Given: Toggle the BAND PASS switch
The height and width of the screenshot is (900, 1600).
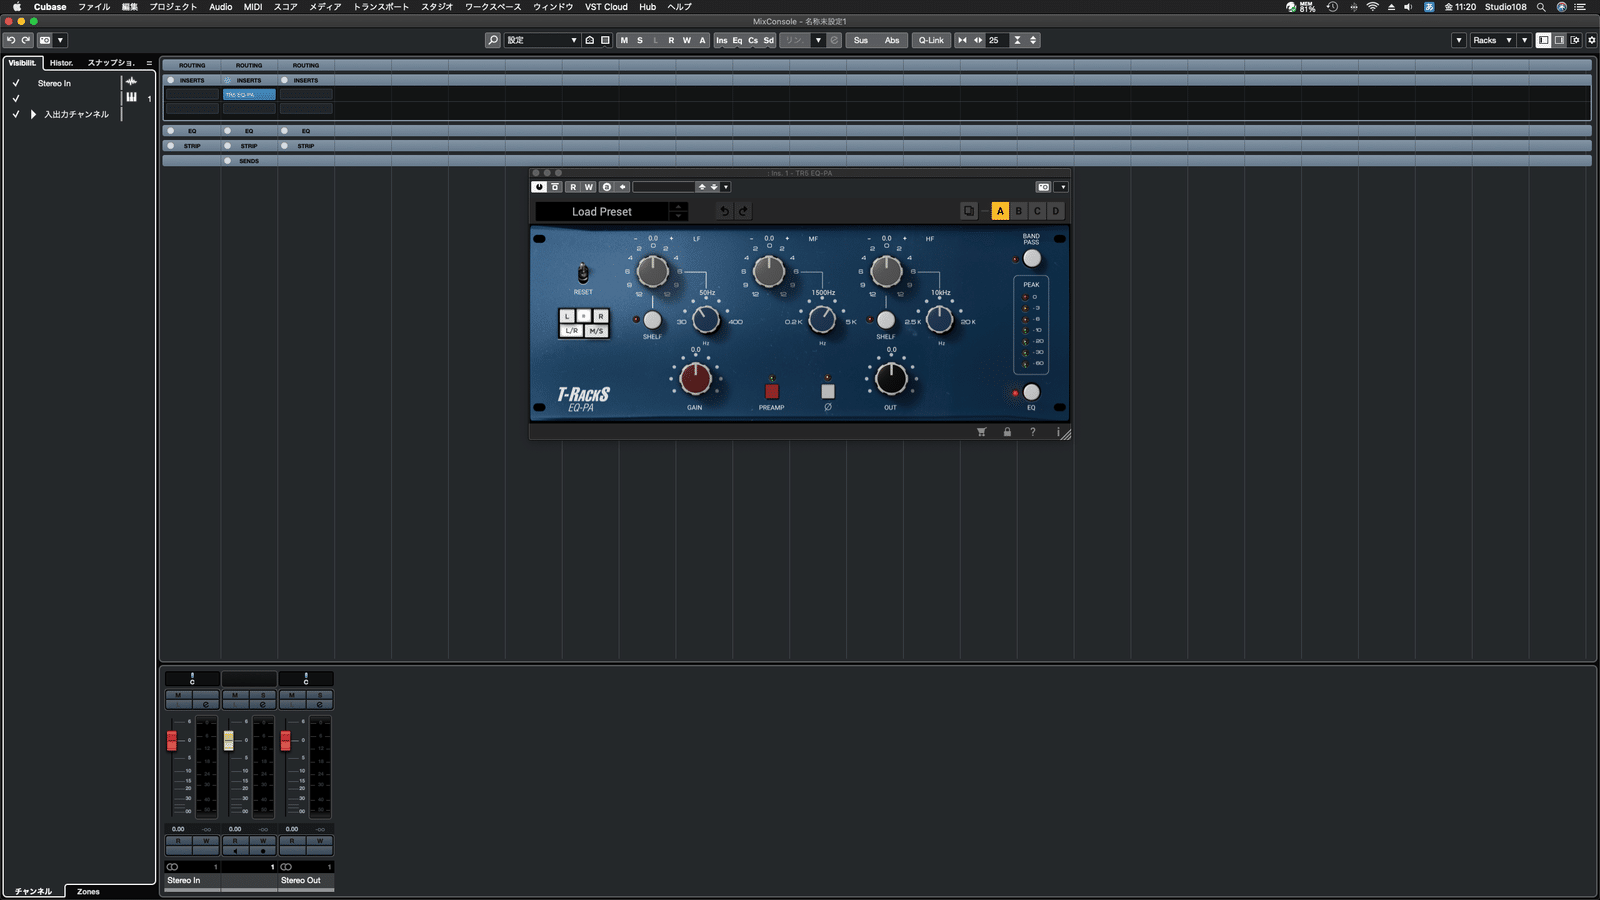Looking at the screenshot, I should [x=1032, y=258].
